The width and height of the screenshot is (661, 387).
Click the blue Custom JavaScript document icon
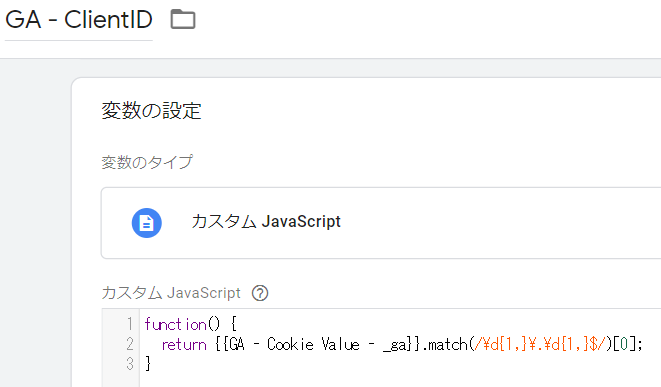click(146, 223)
